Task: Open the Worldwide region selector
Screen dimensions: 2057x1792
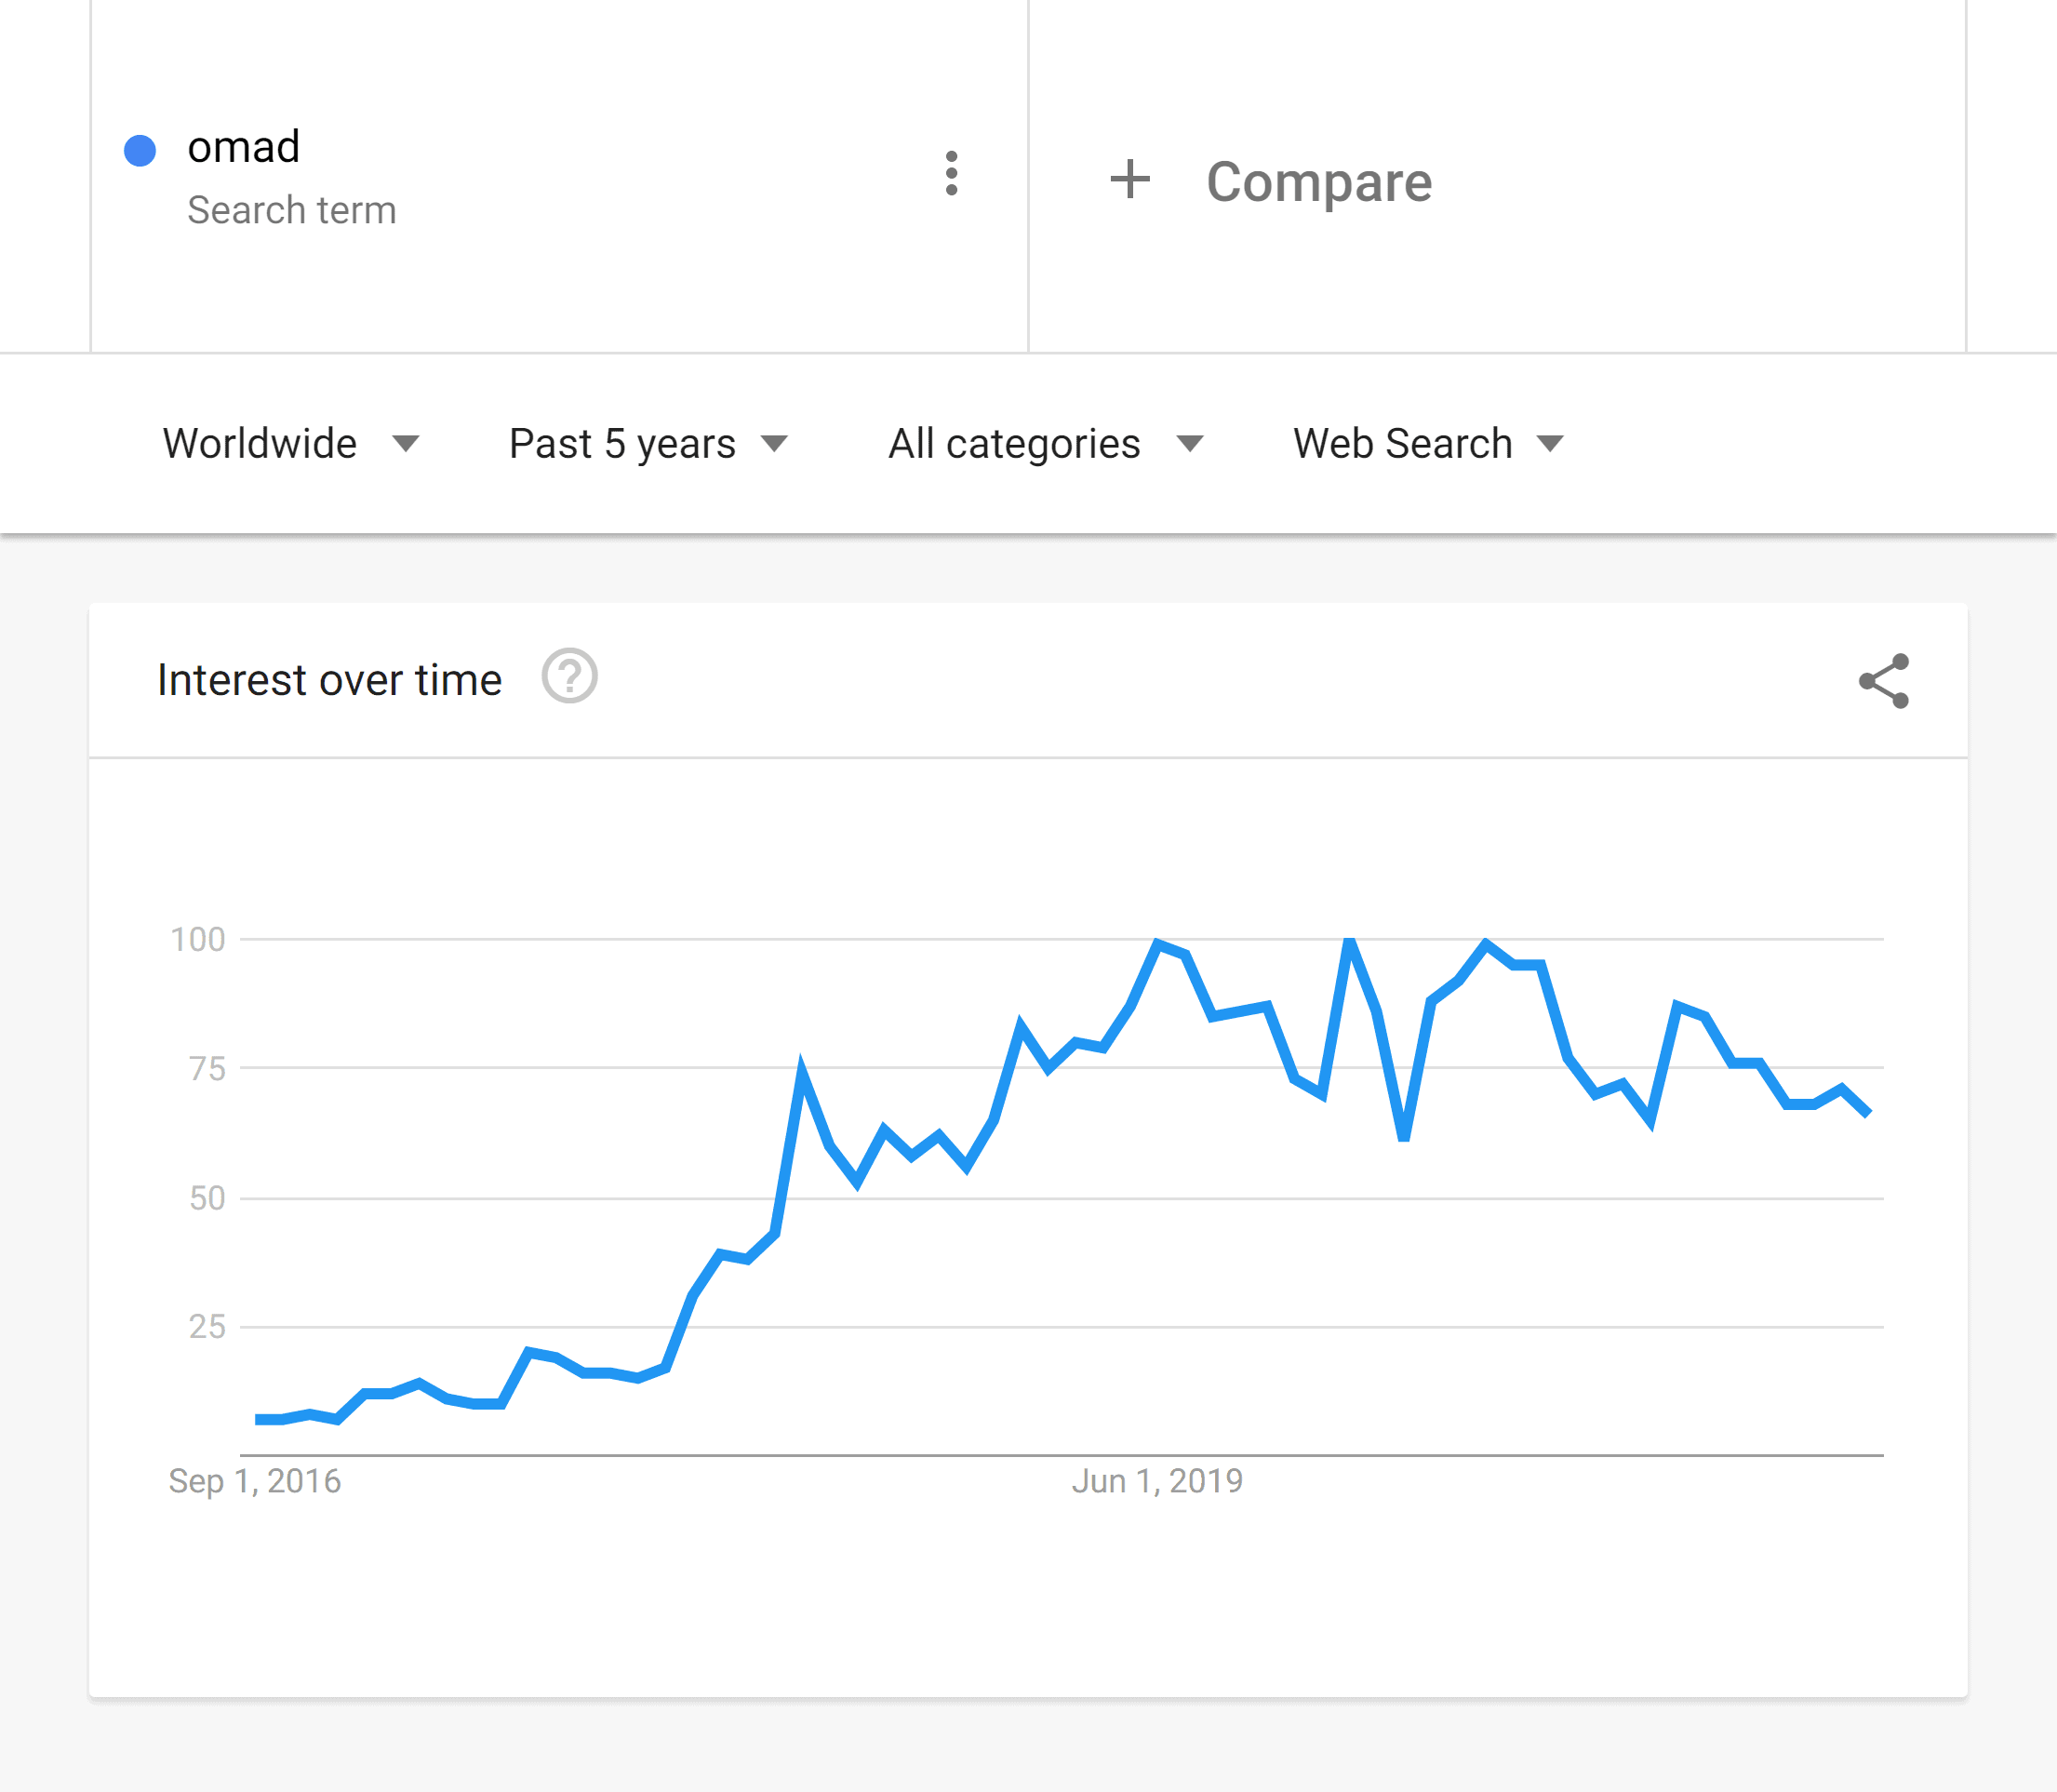Action: 260,443
